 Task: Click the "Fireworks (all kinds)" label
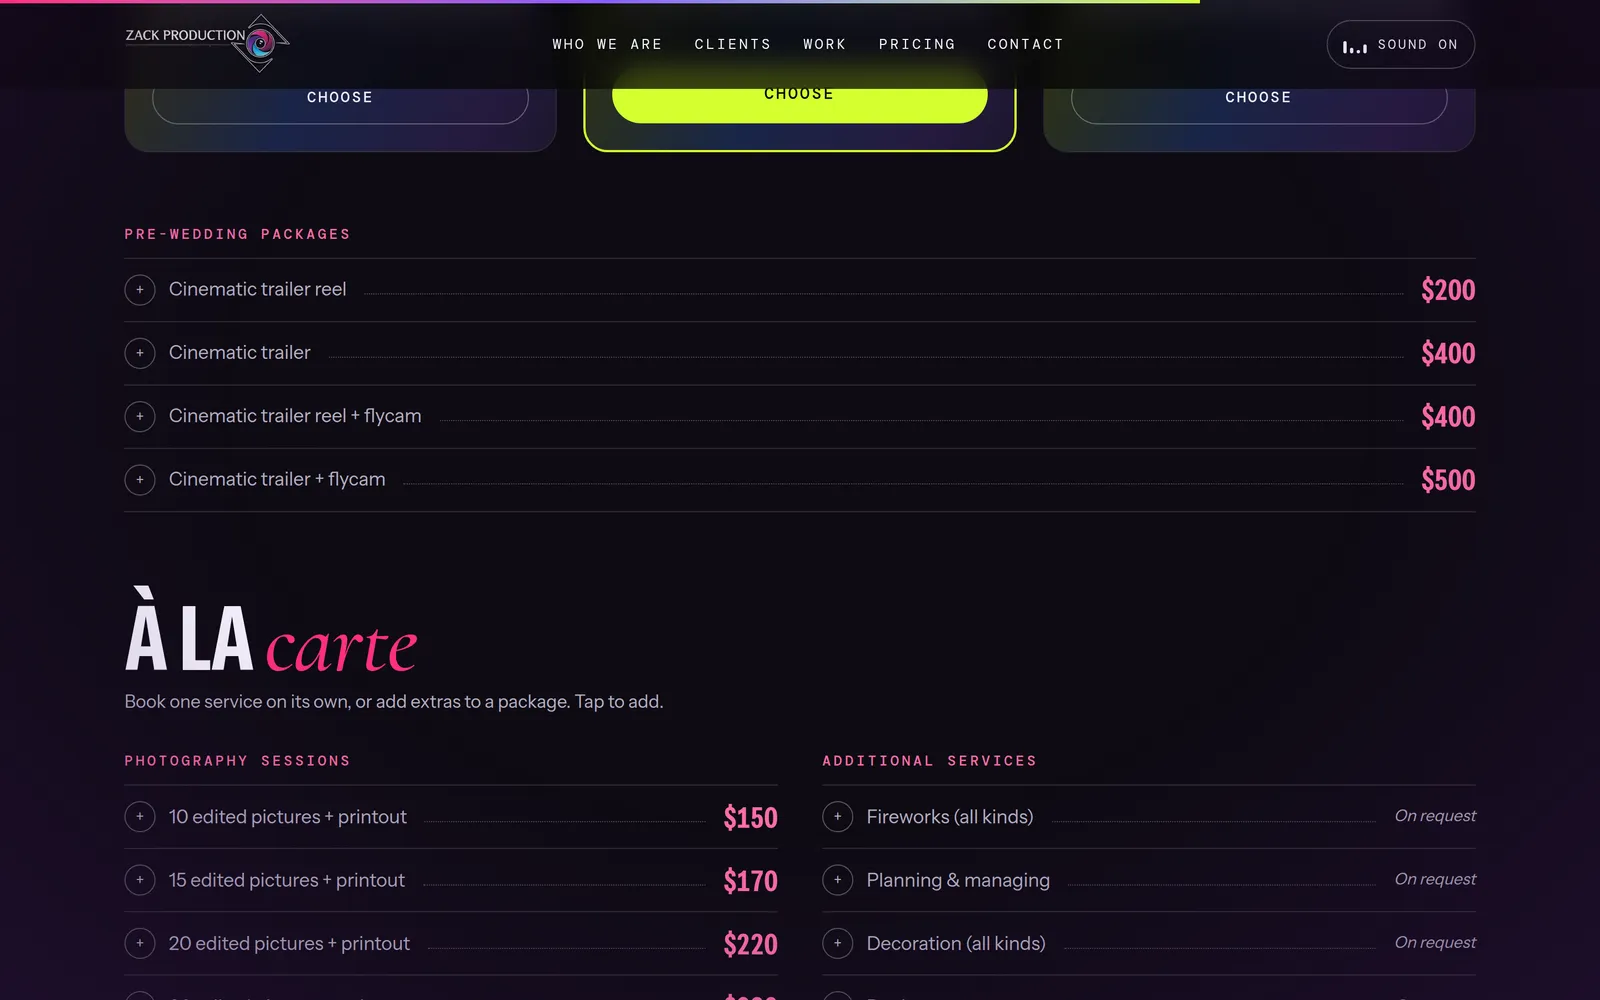click(x=950, y=817)
